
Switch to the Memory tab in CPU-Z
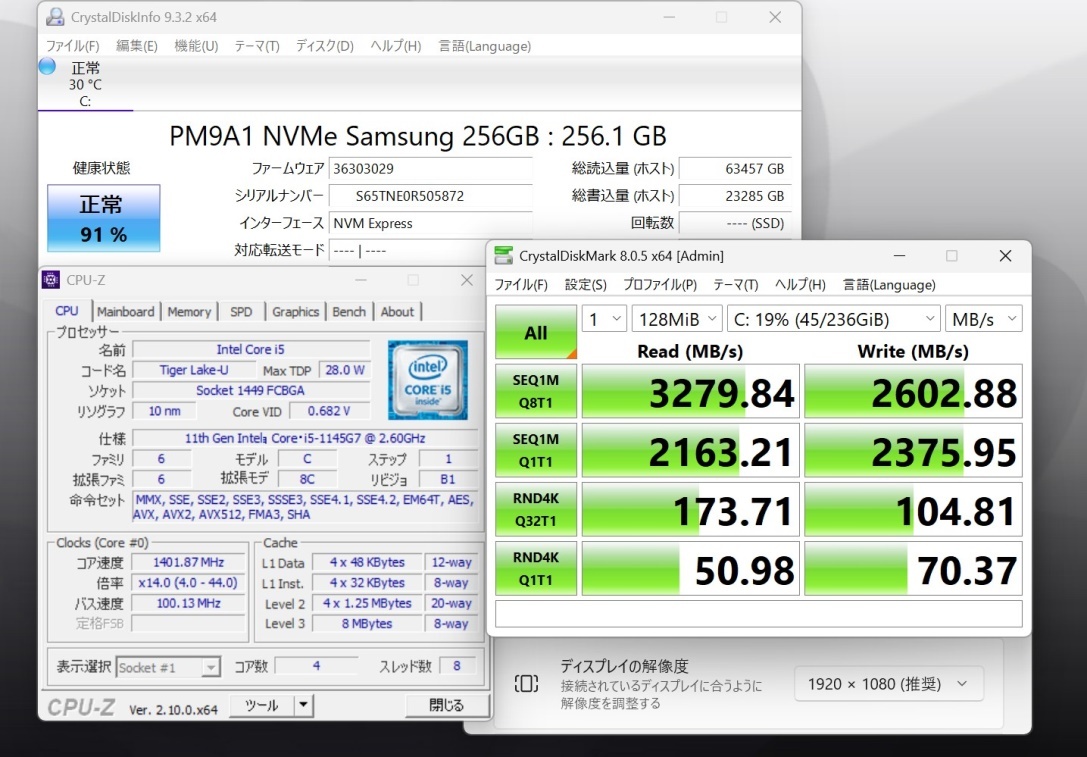point(189,312)
